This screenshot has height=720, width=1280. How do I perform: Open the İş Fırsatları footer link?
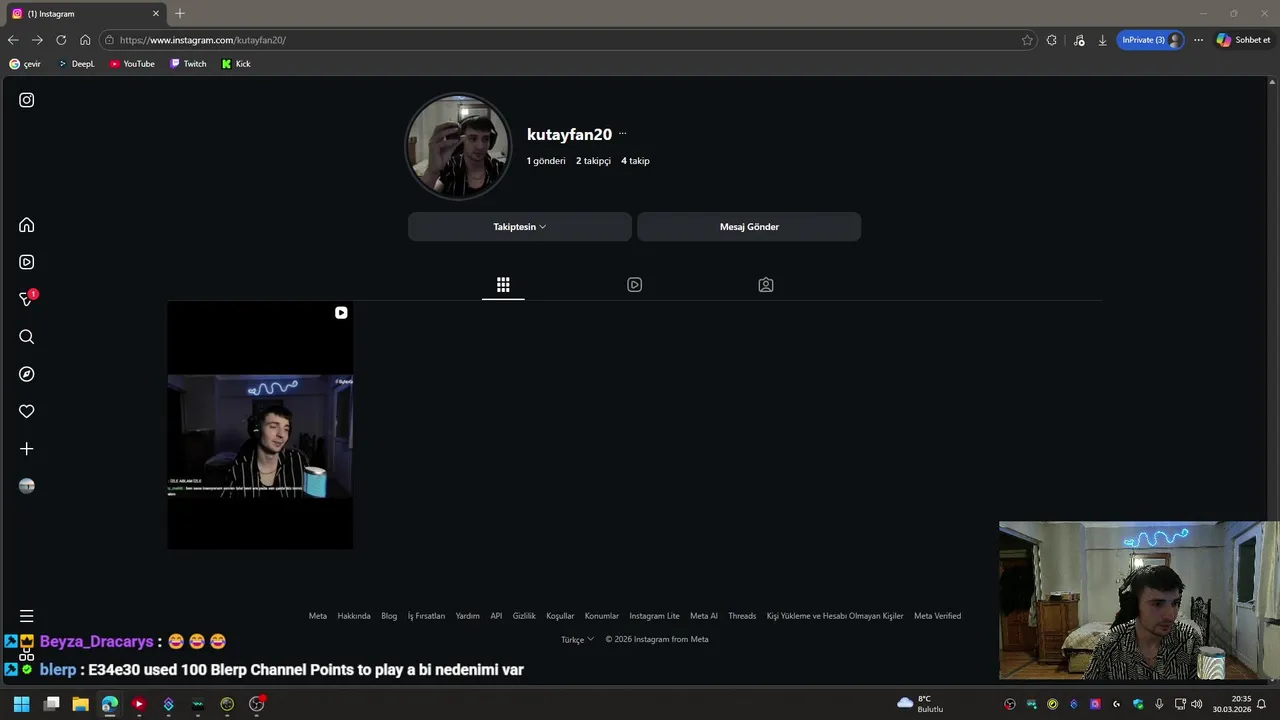[x=426, y=616]
